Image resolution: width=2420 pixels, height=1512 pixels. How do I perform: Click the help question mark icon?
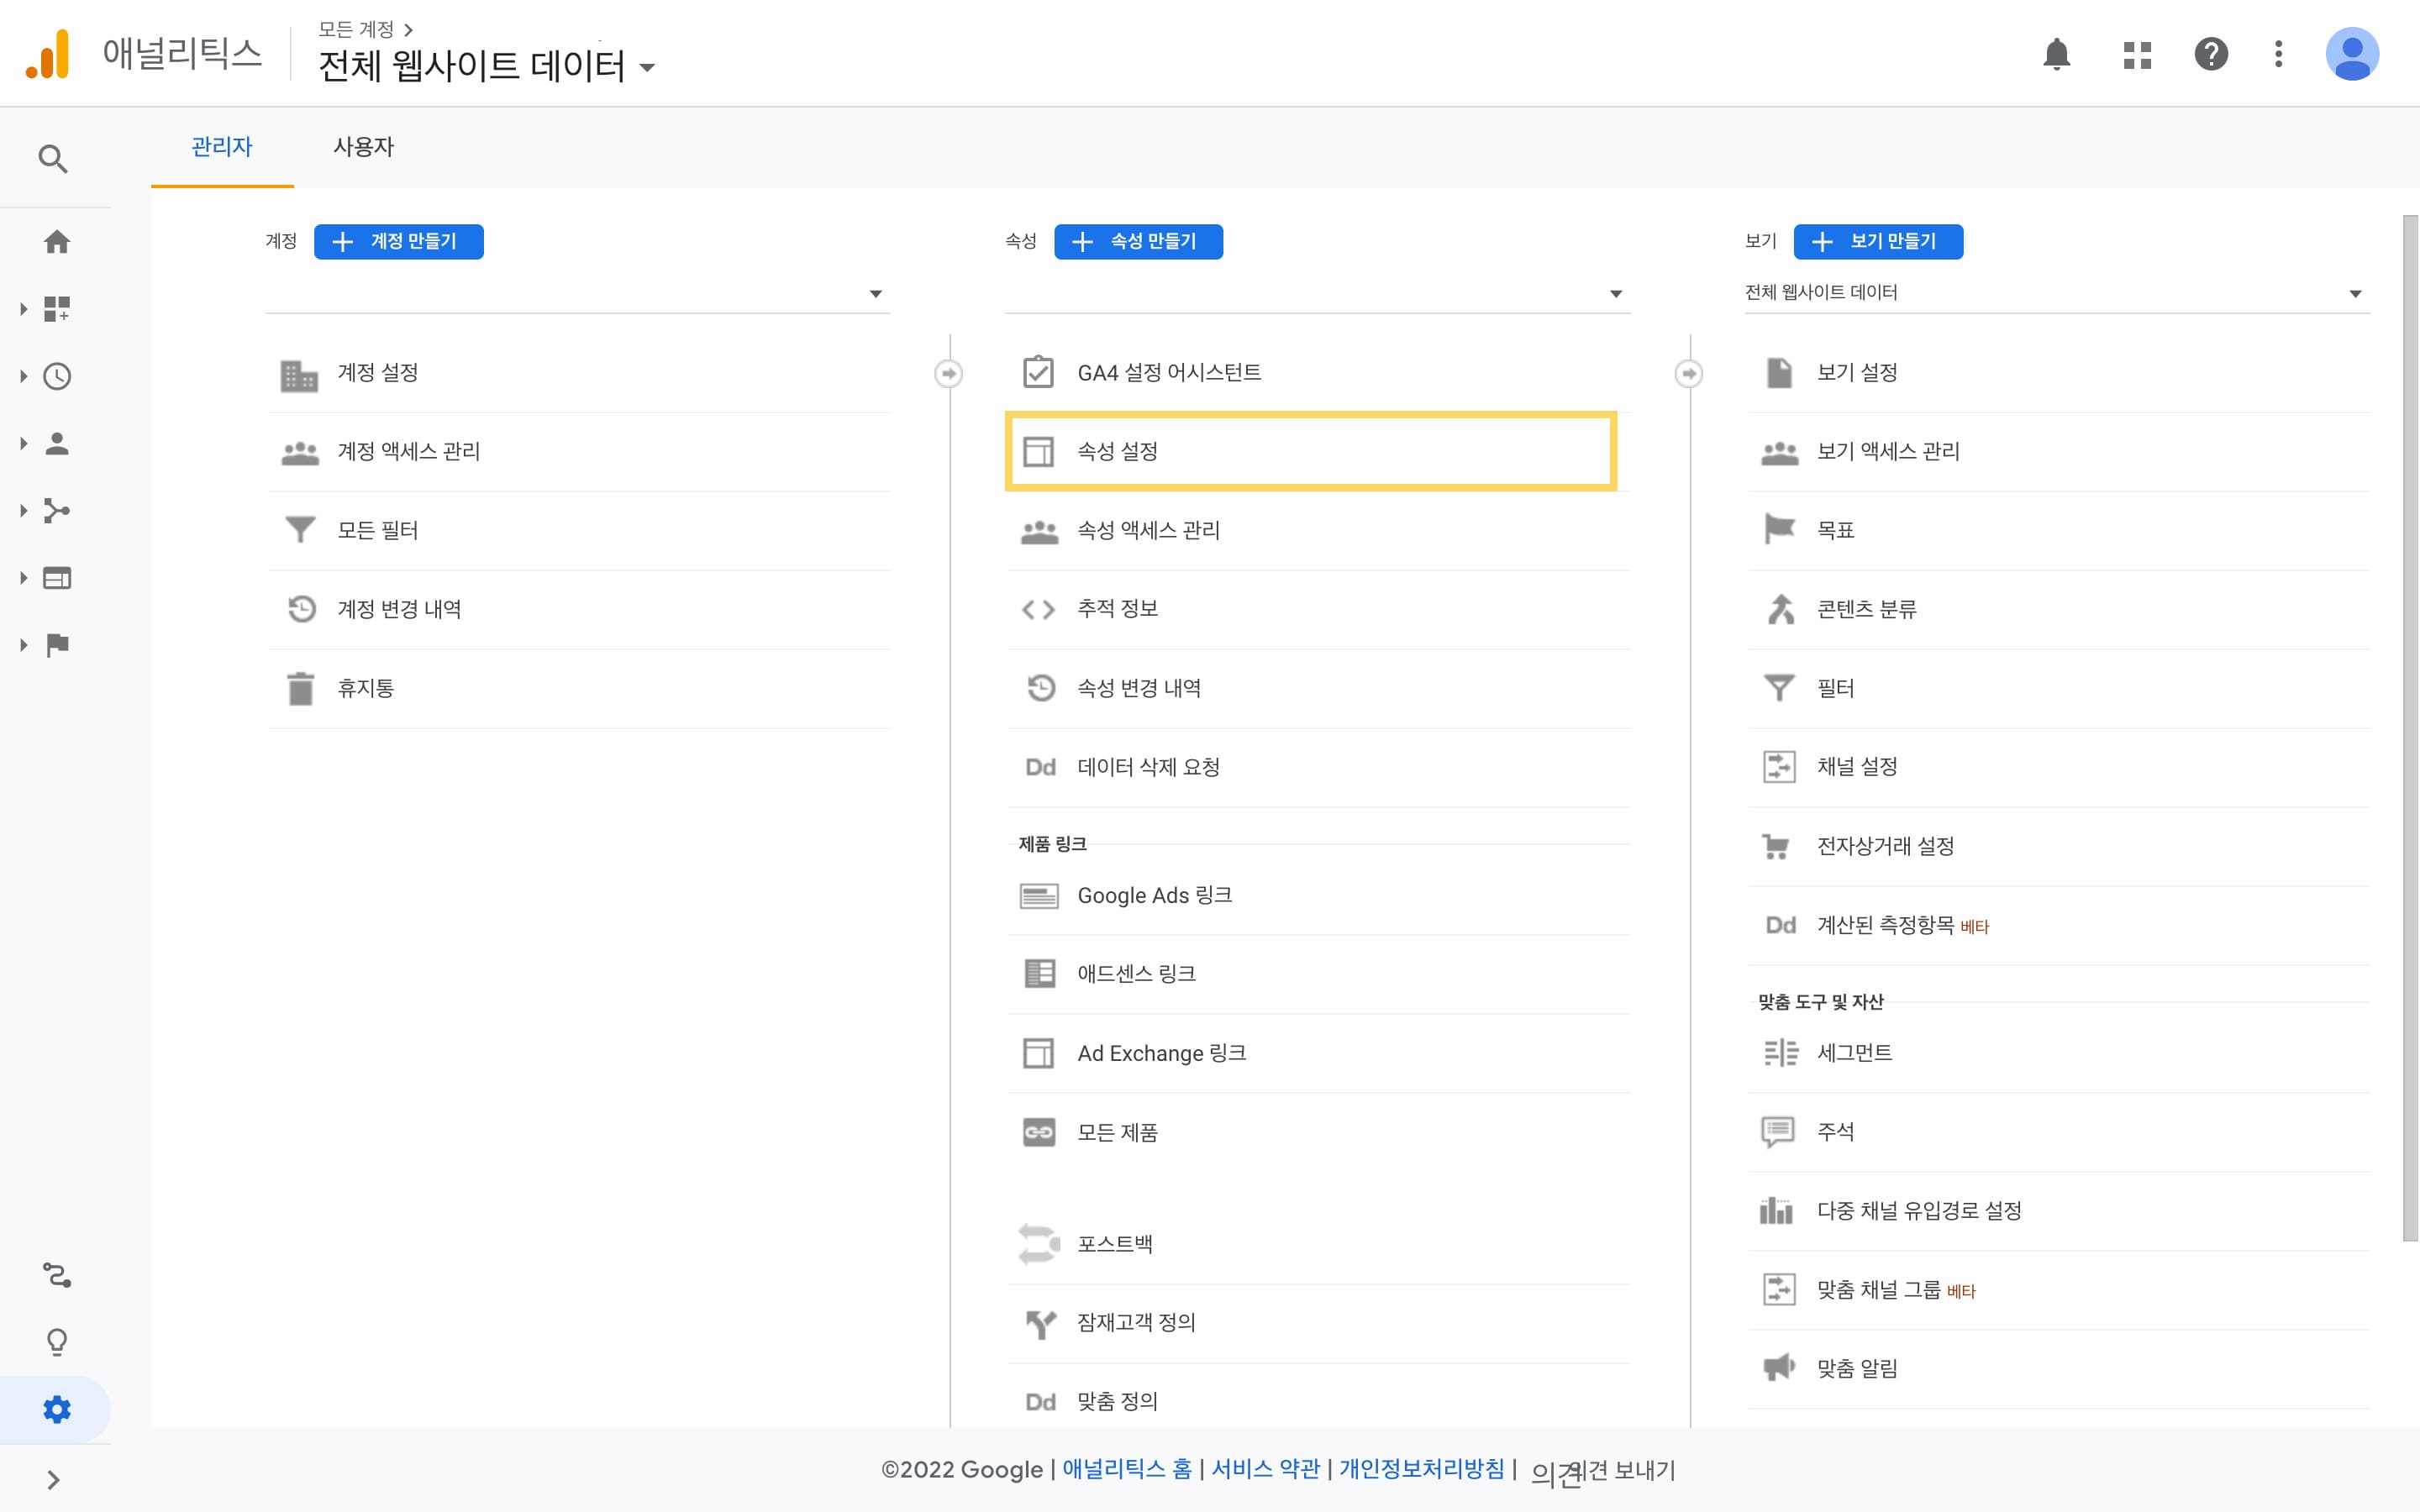[2210, 54]
